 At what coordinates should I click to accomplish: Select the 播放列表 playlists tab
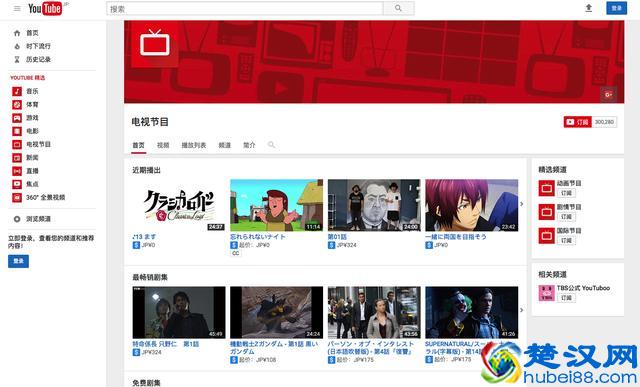[193, 145]
